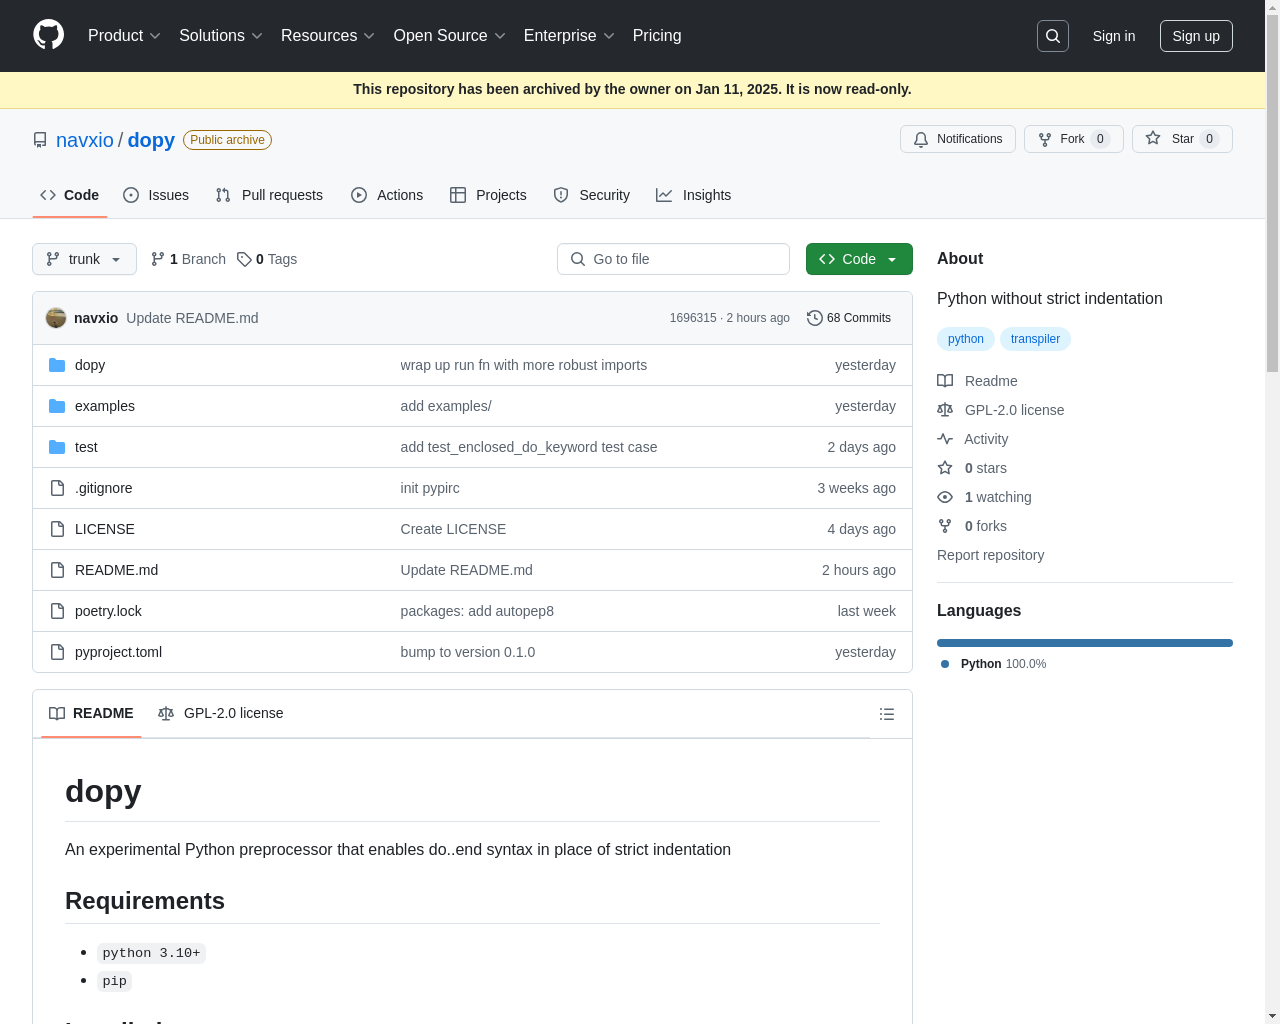Click the tag icon next to 0 Tags
The width and height of the screenshot is (1280, 1024).
[x=244, y=259]
